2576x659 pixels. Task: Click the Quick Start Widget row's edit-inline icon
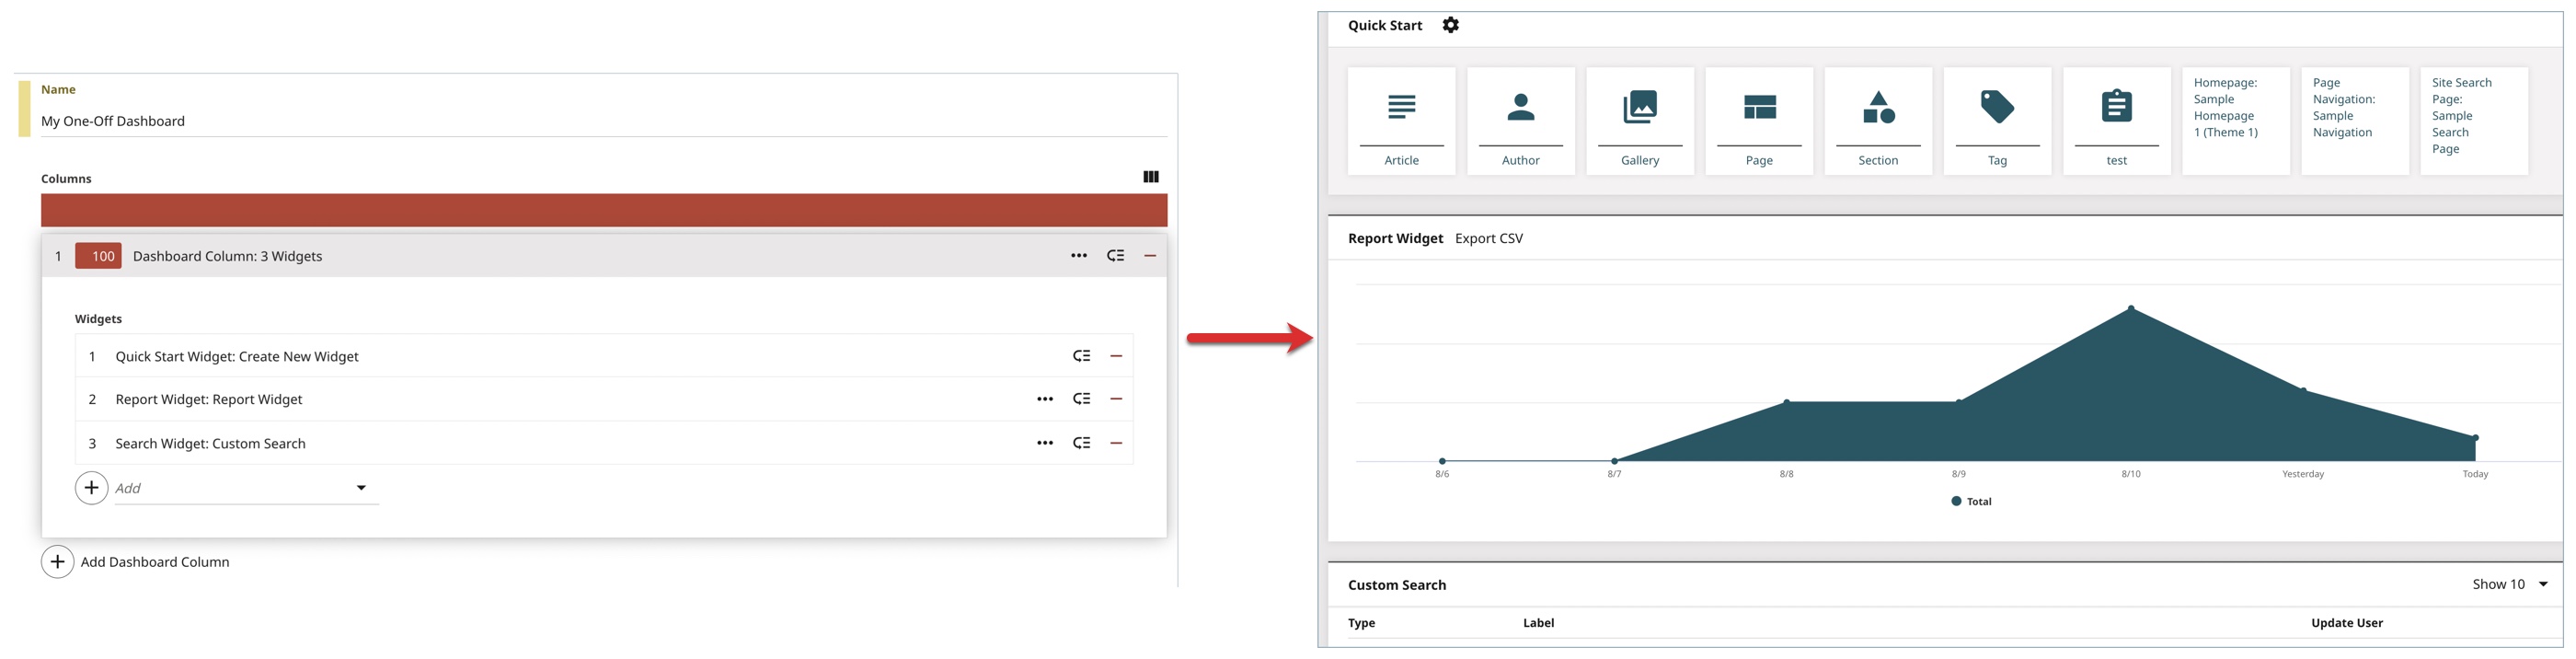[1081, 356]
